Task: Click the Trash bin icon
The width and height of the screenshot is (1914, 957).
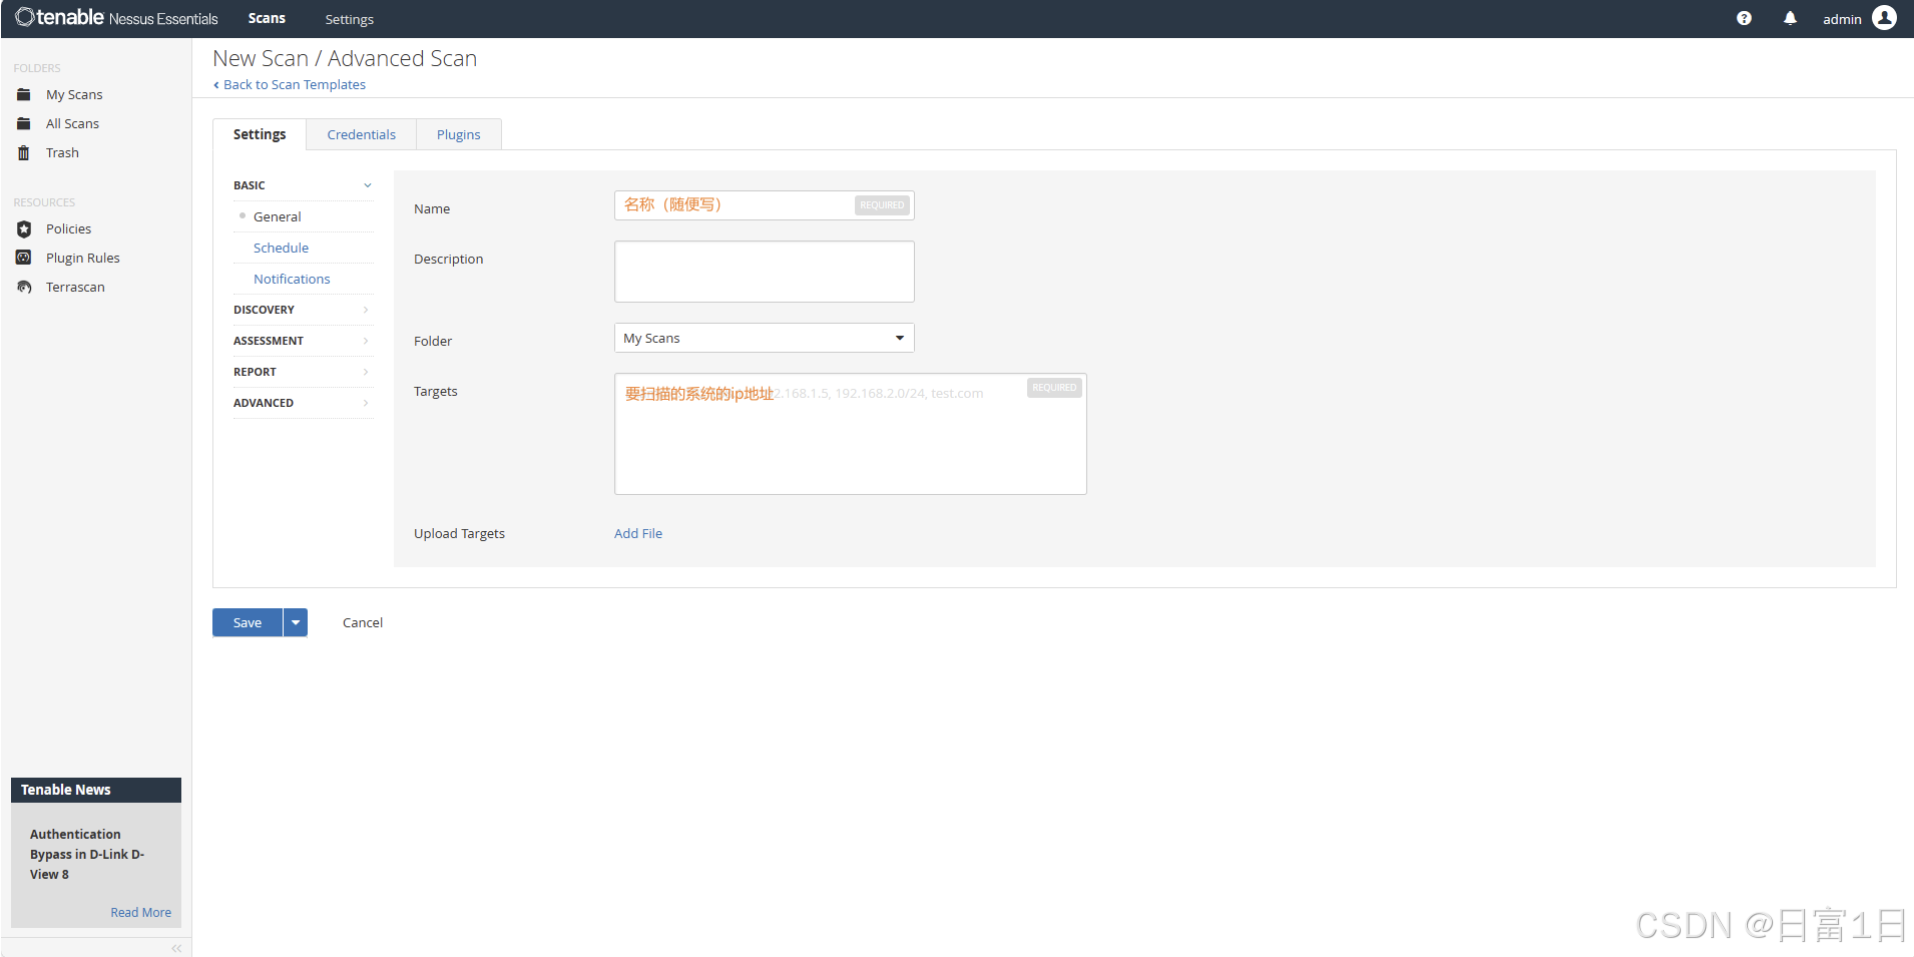Action: [24, 152]
